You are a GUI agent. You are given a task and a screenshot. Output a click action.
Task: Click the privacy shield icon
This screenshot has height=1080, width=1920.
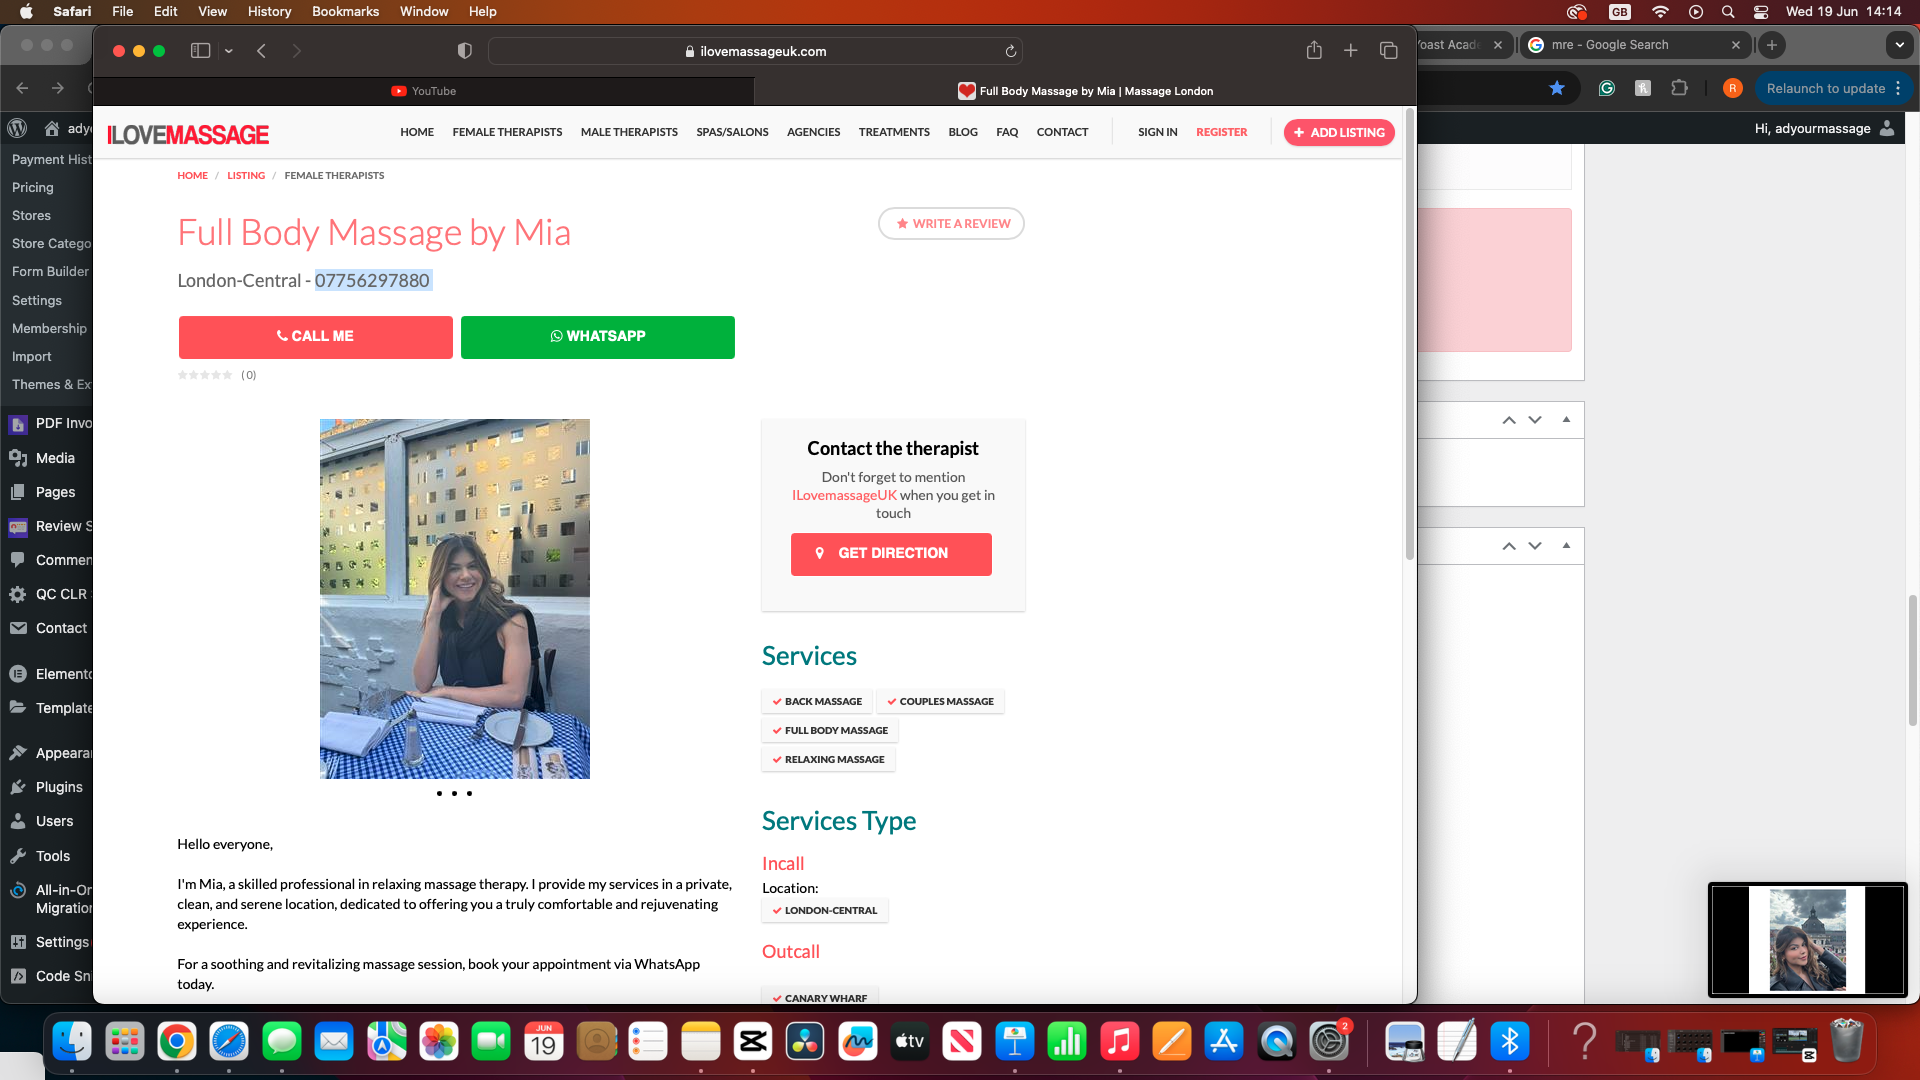(465, 51)
